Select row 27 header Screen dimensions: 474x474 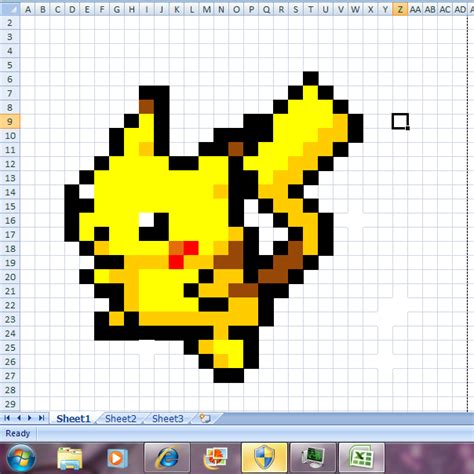coord(10,376)
